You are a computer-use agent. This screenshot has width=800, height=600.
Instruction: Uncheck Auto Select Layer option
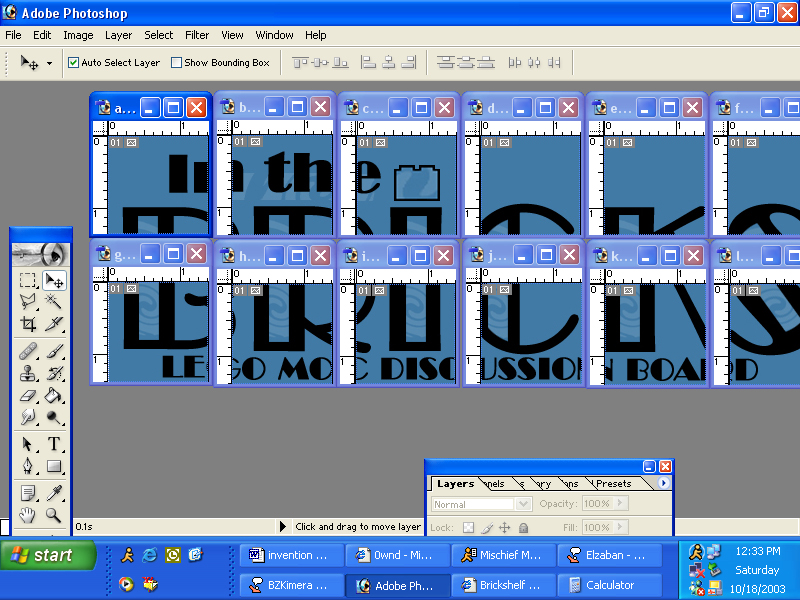tap(72, 62)
